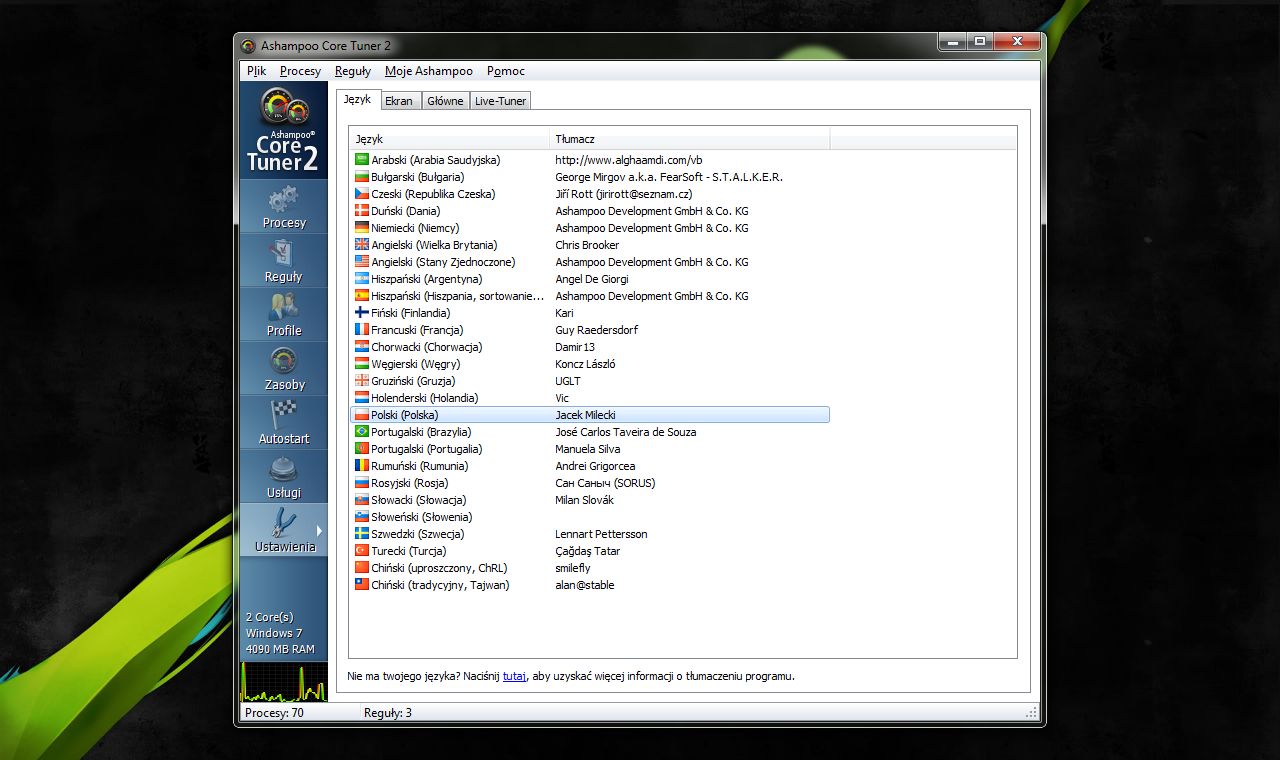
Task: Sort by the Język column header
Action: coord(450,139)
